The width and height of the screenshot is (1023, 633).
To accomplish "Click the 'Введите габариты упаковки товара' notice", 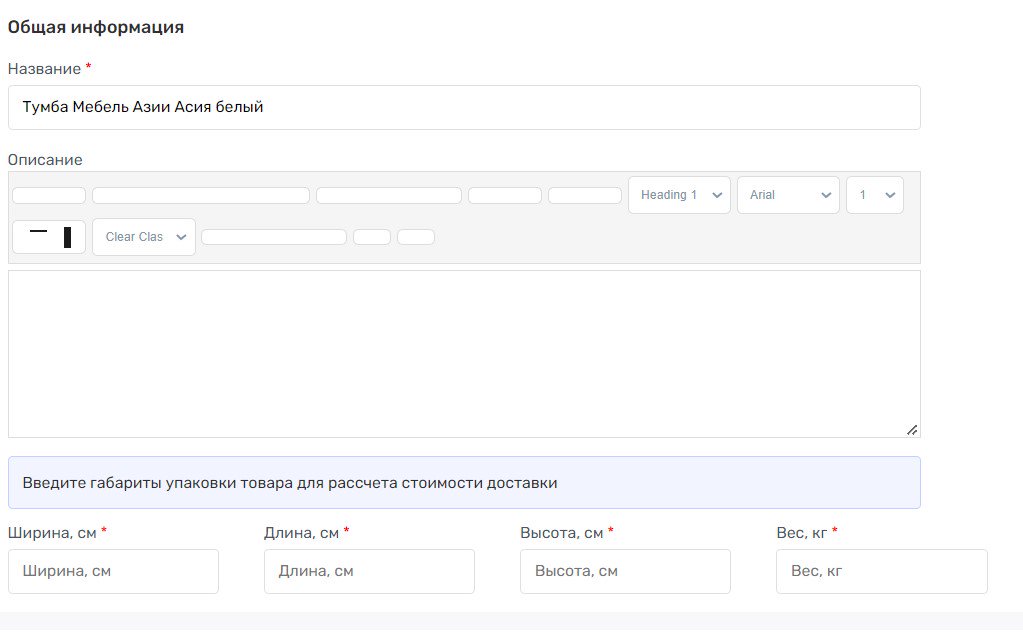I will coord(464,483).
